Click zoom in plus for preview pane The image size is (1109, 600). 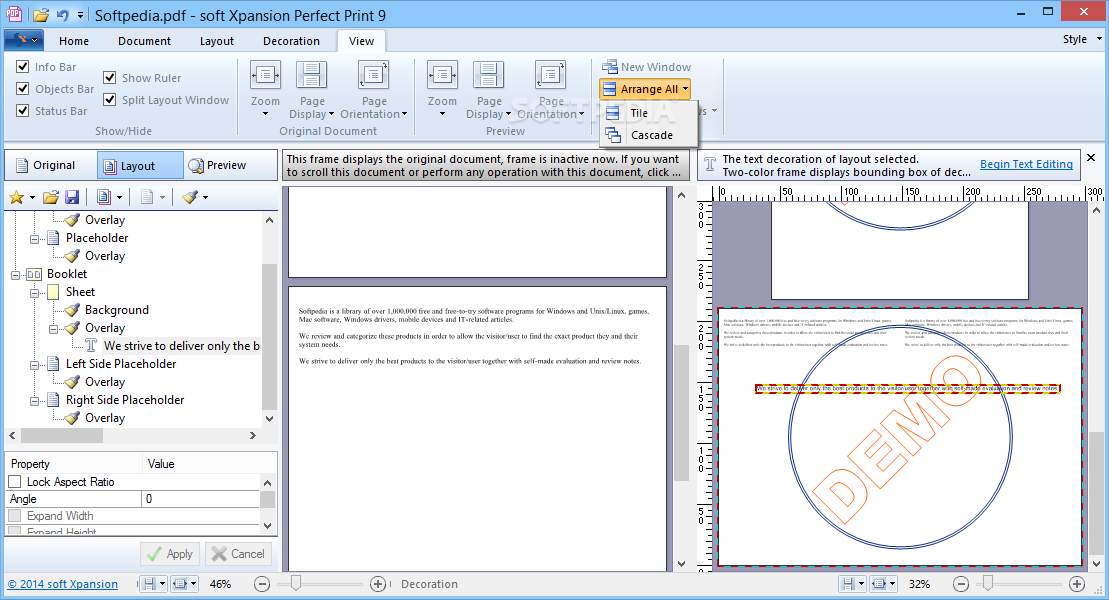pos(1077,584)
